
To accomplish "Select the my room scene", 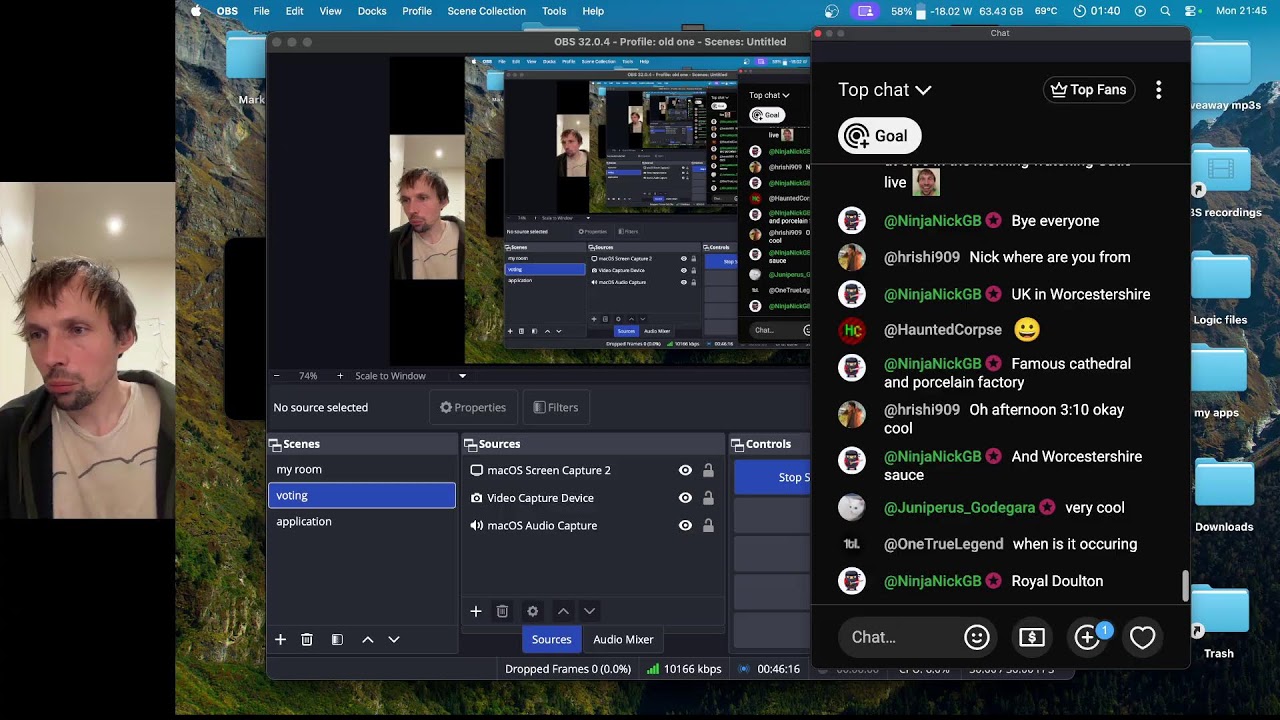I will pos(362,469).
